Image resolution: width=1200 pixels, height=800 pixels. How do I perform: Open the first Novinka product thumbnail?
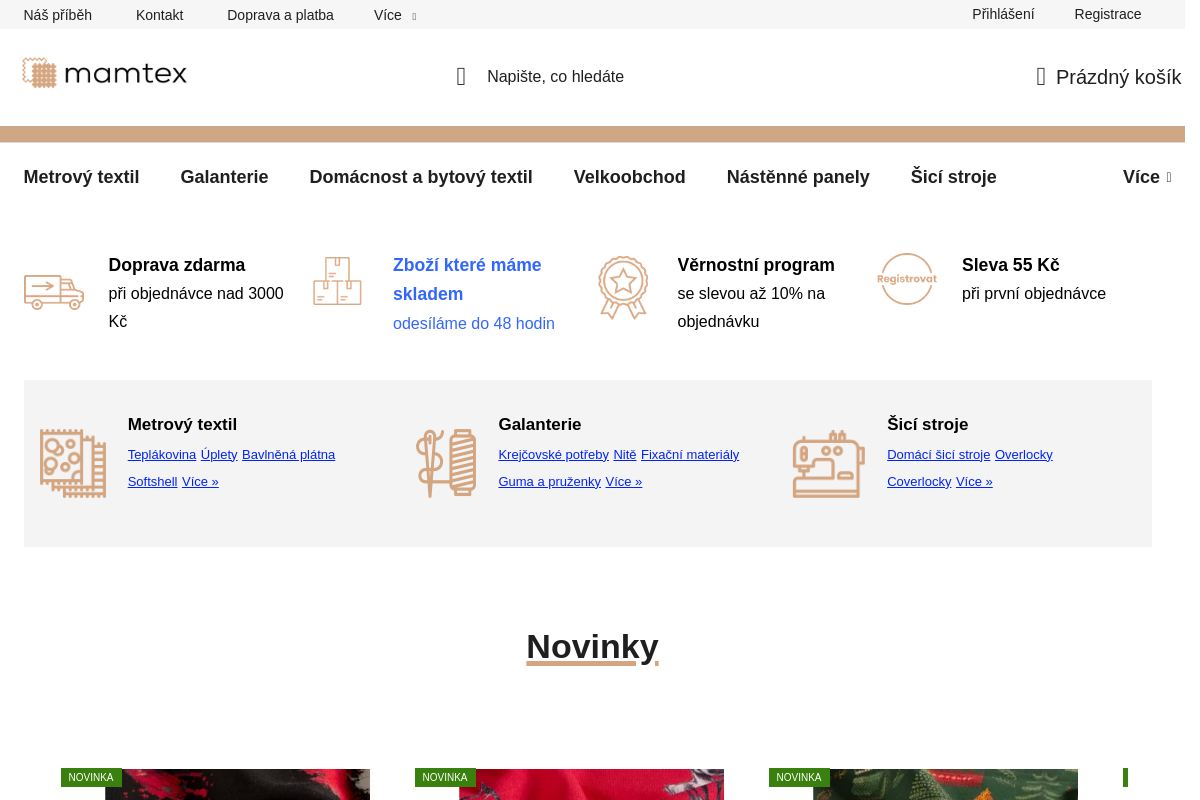pyautogui.click(x=237, y=784)
